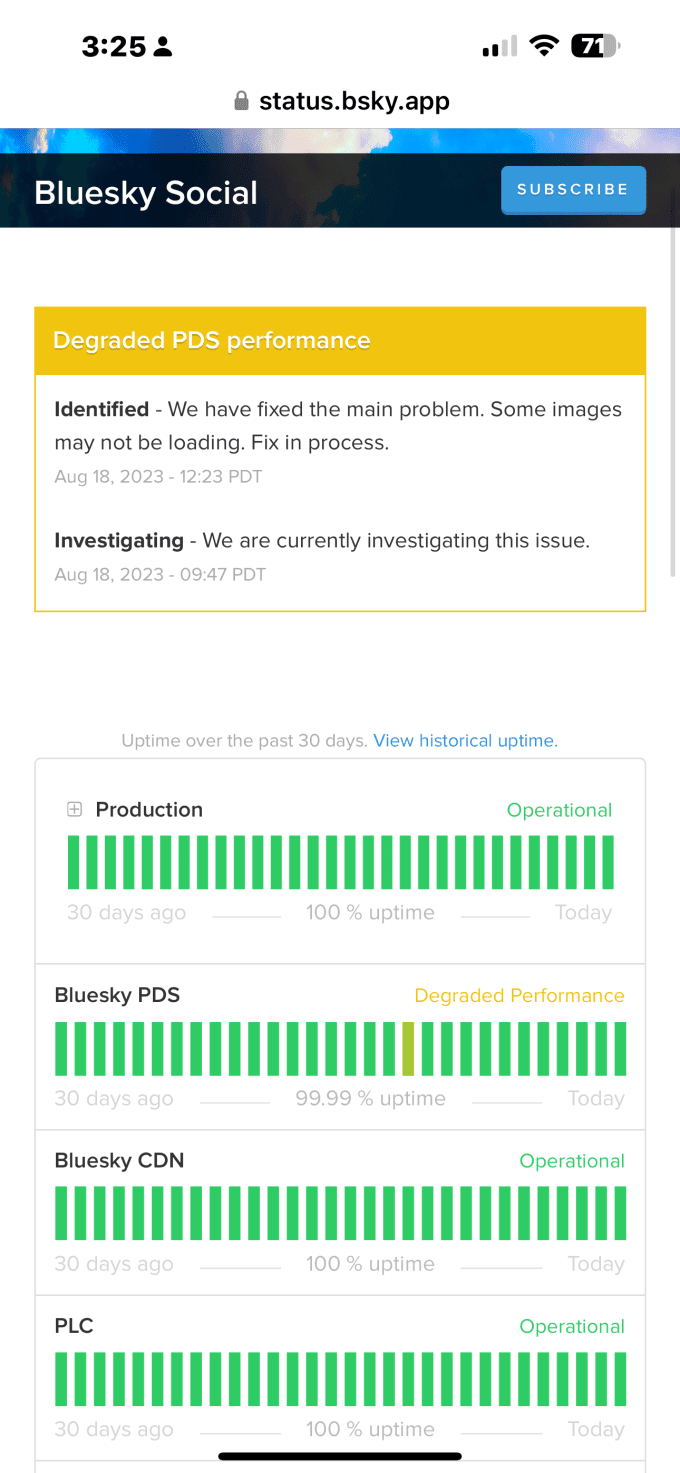Expand the Production component group
The image size is (680, 1473).
(74, 810)
